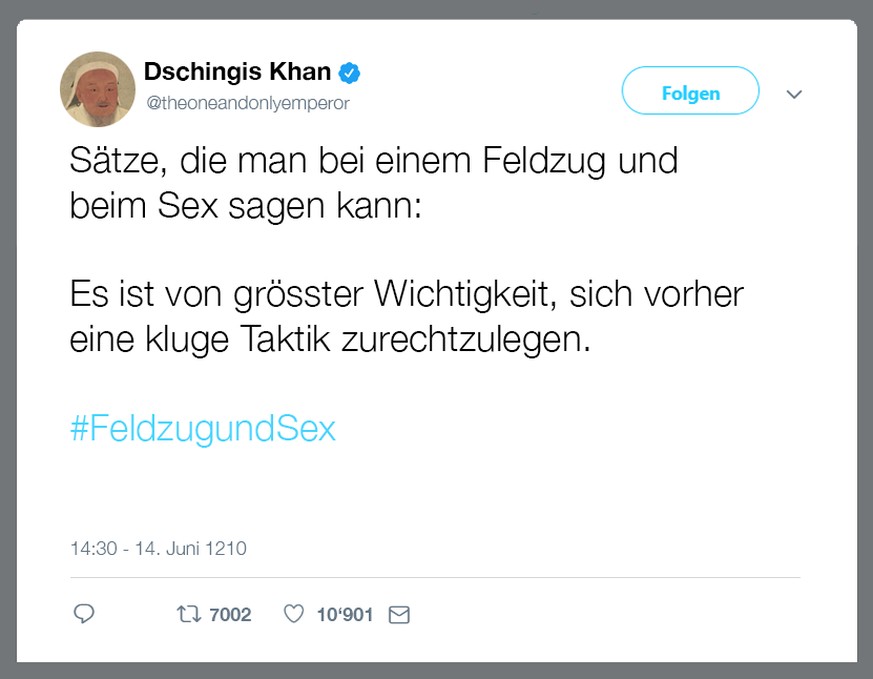View the 10'901 likes count
The height and width of the screenshot is (679, 873).
(x=344, y=615)
